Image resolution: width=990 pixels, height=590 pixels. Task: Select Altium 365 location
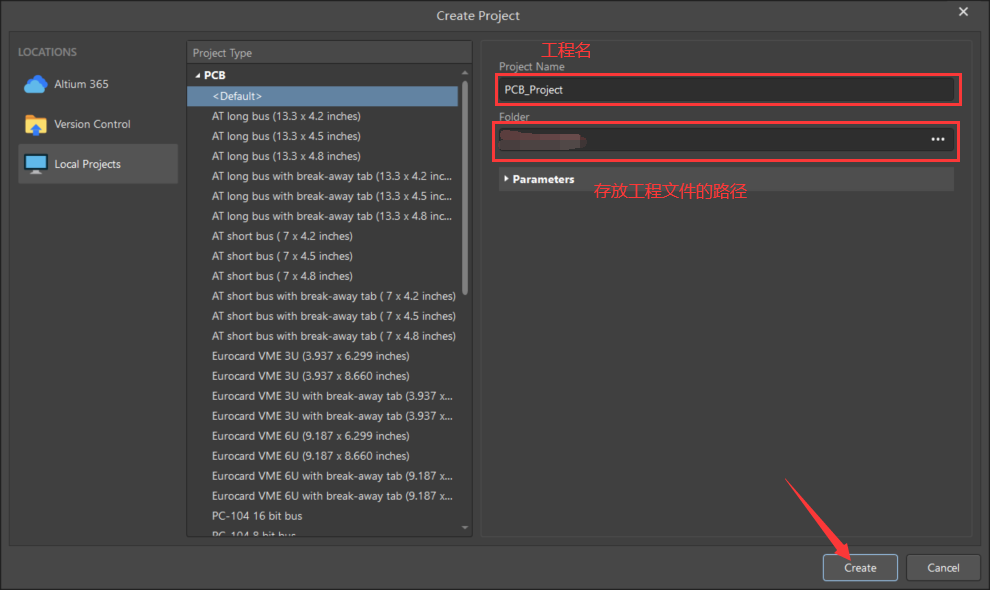pyautogui.click(x=98, y=84)
